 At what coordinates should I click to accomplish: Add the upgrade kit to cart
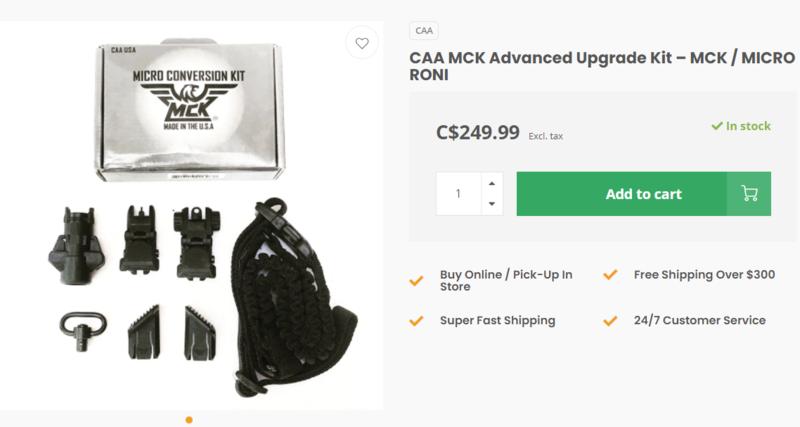point(643,194)
